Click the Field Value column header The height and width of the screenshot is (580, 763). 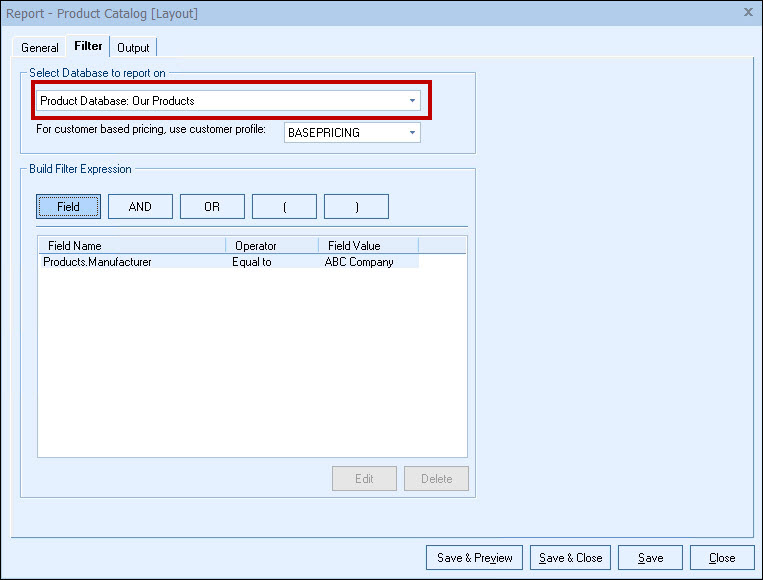[x=367, y=245]
